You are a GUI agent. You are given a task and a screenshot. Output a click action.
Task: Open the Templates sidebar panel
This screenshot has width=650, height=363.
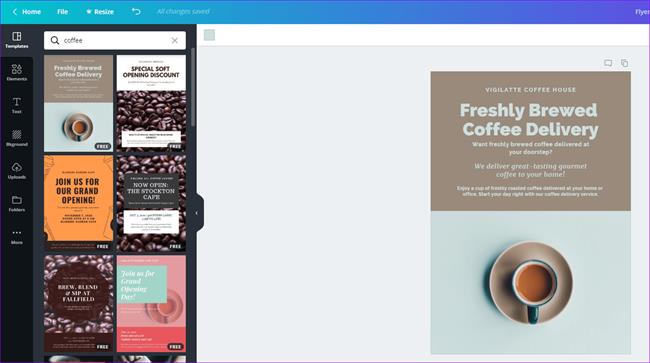click(17, 40)
